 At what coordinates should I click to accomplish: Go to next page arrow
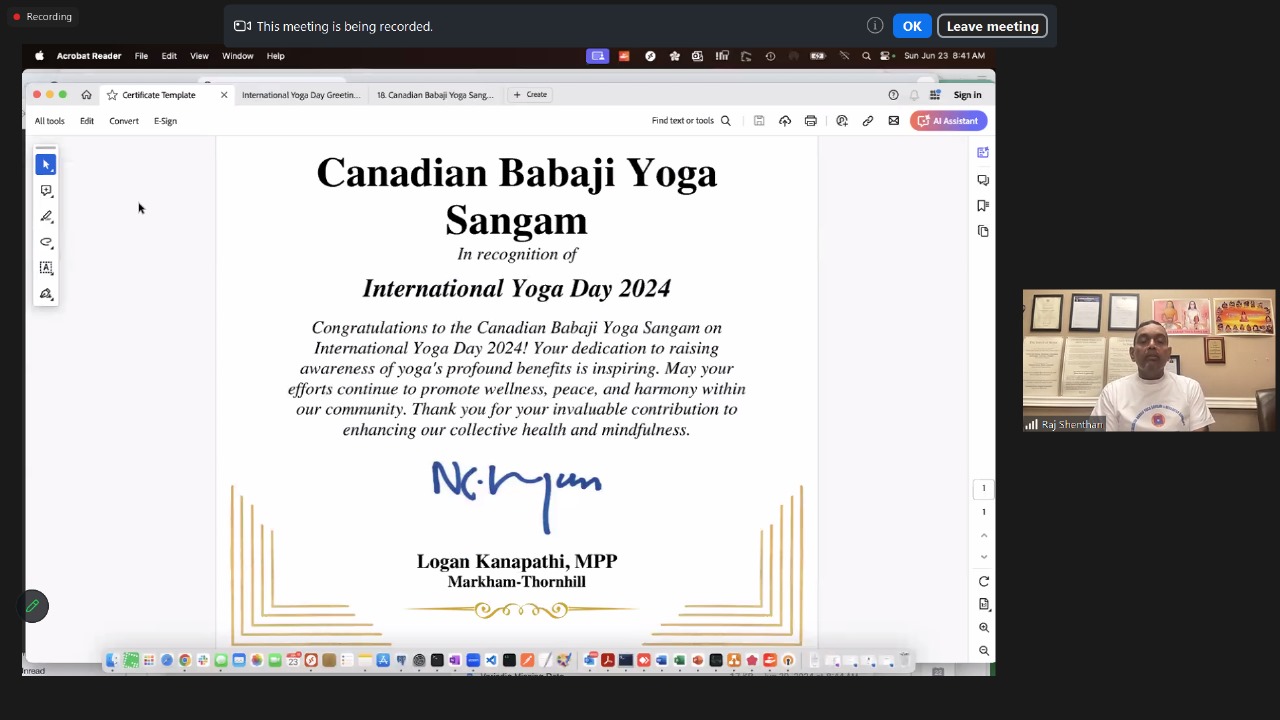984,557
